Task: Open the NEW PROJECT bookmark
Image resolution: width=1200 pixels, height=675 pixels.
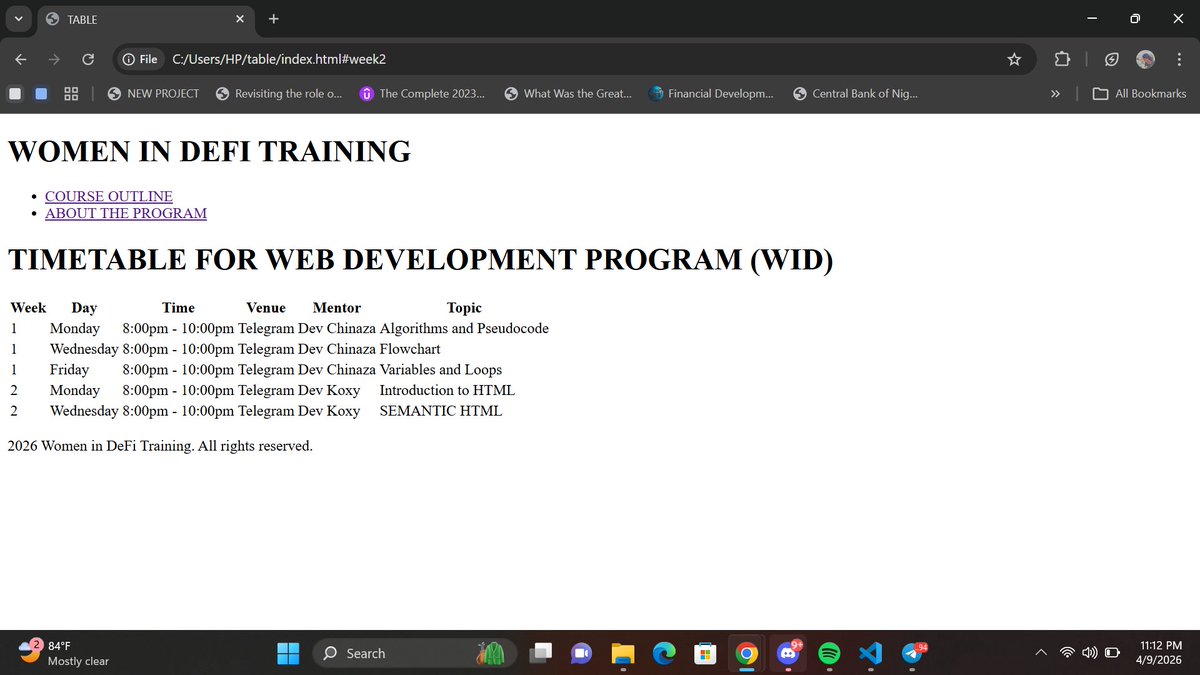Action: (152, 93)
